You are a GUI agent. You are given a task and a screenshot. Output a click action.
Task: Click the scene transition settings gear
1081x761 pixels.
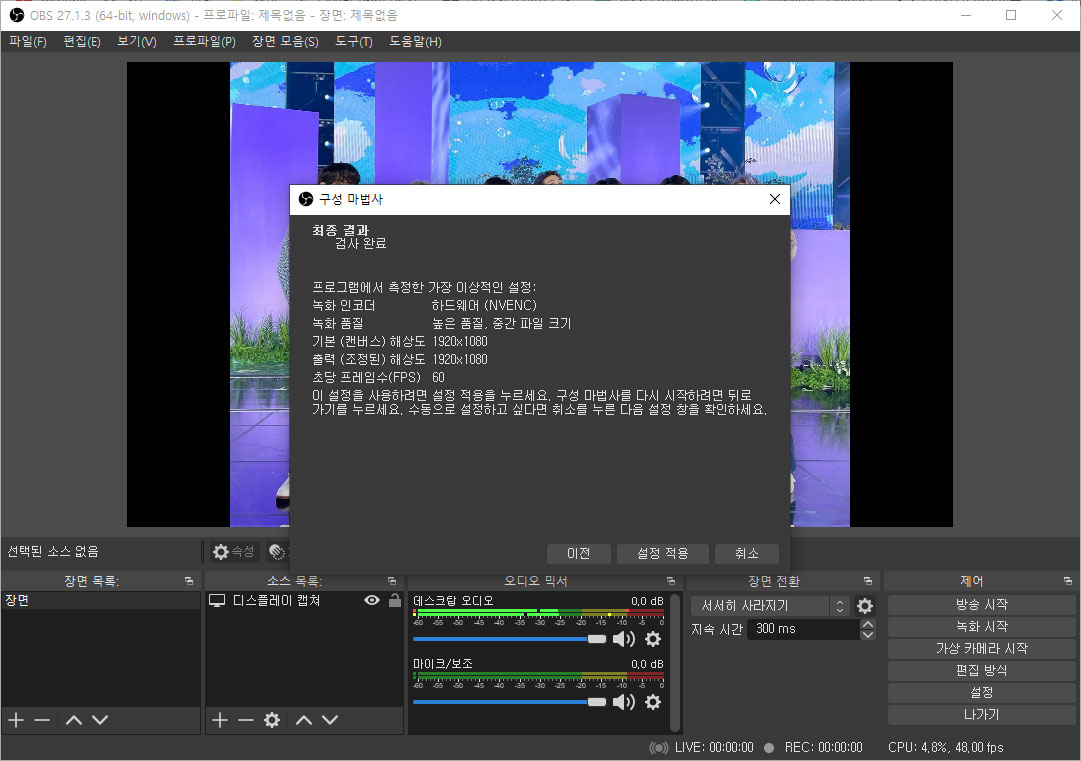click(x=865, y=605)
